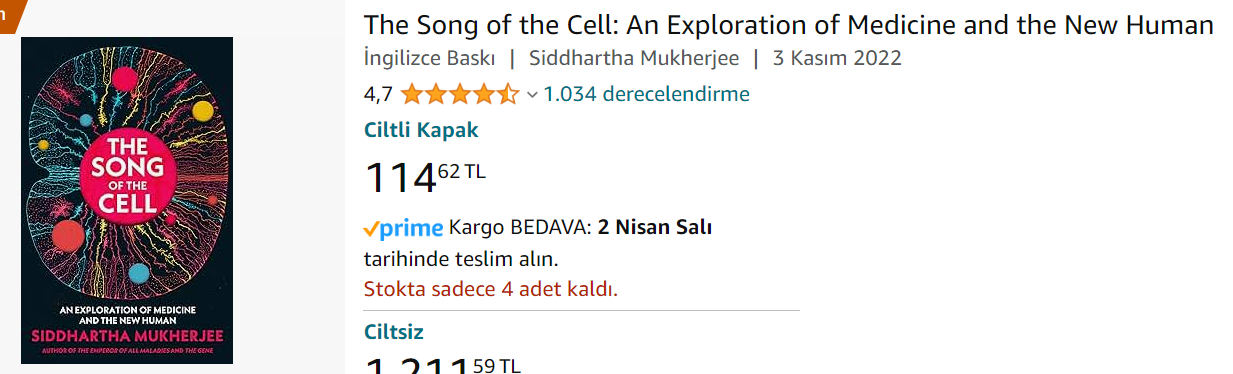
Task: Expand the rating breakdown chevron beside stars
Action: point(532,95)
